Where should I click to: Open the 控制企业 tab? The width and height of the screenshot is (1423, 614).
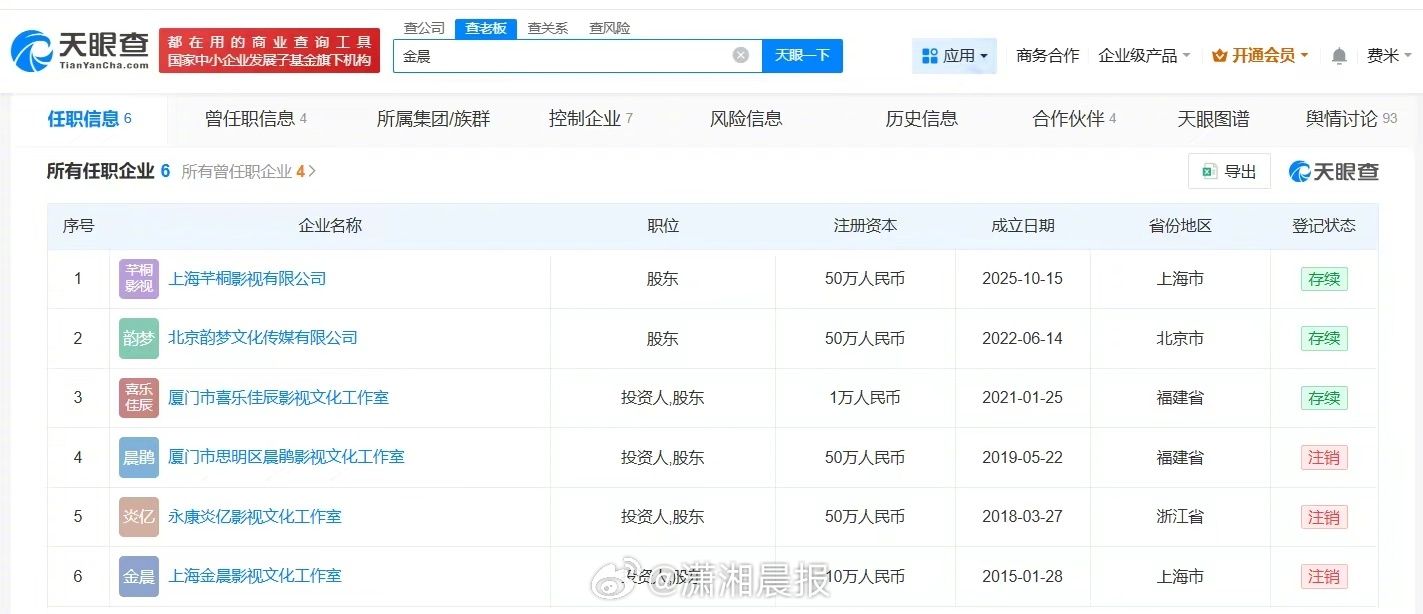pyautogui.click(x=591, y=119)
